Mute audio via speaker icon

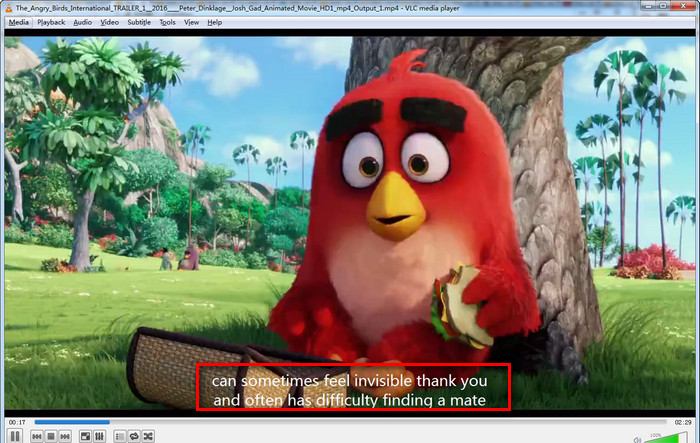coord(638,439)
